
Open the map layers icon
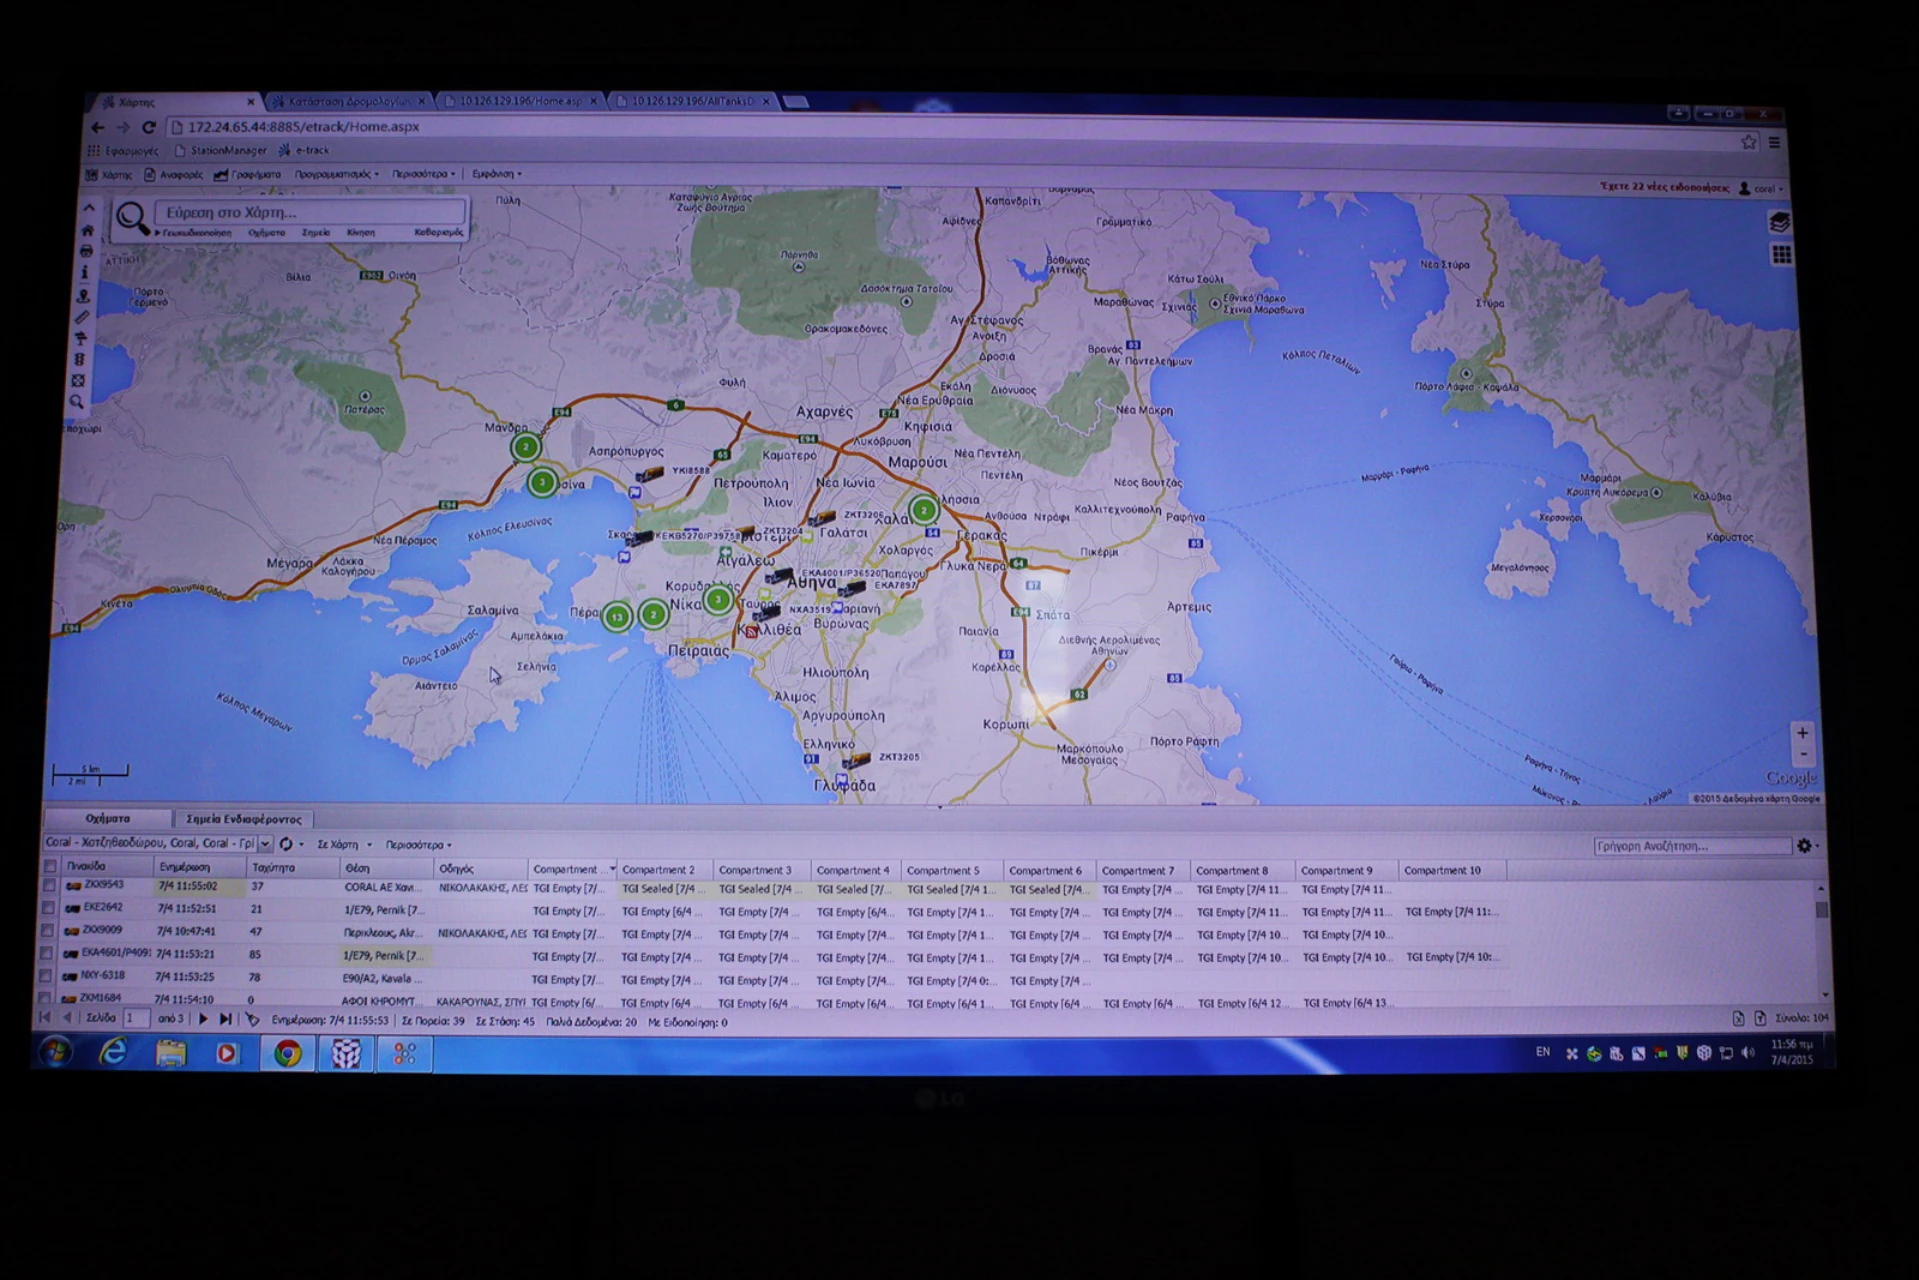[x=1779, y=223]
